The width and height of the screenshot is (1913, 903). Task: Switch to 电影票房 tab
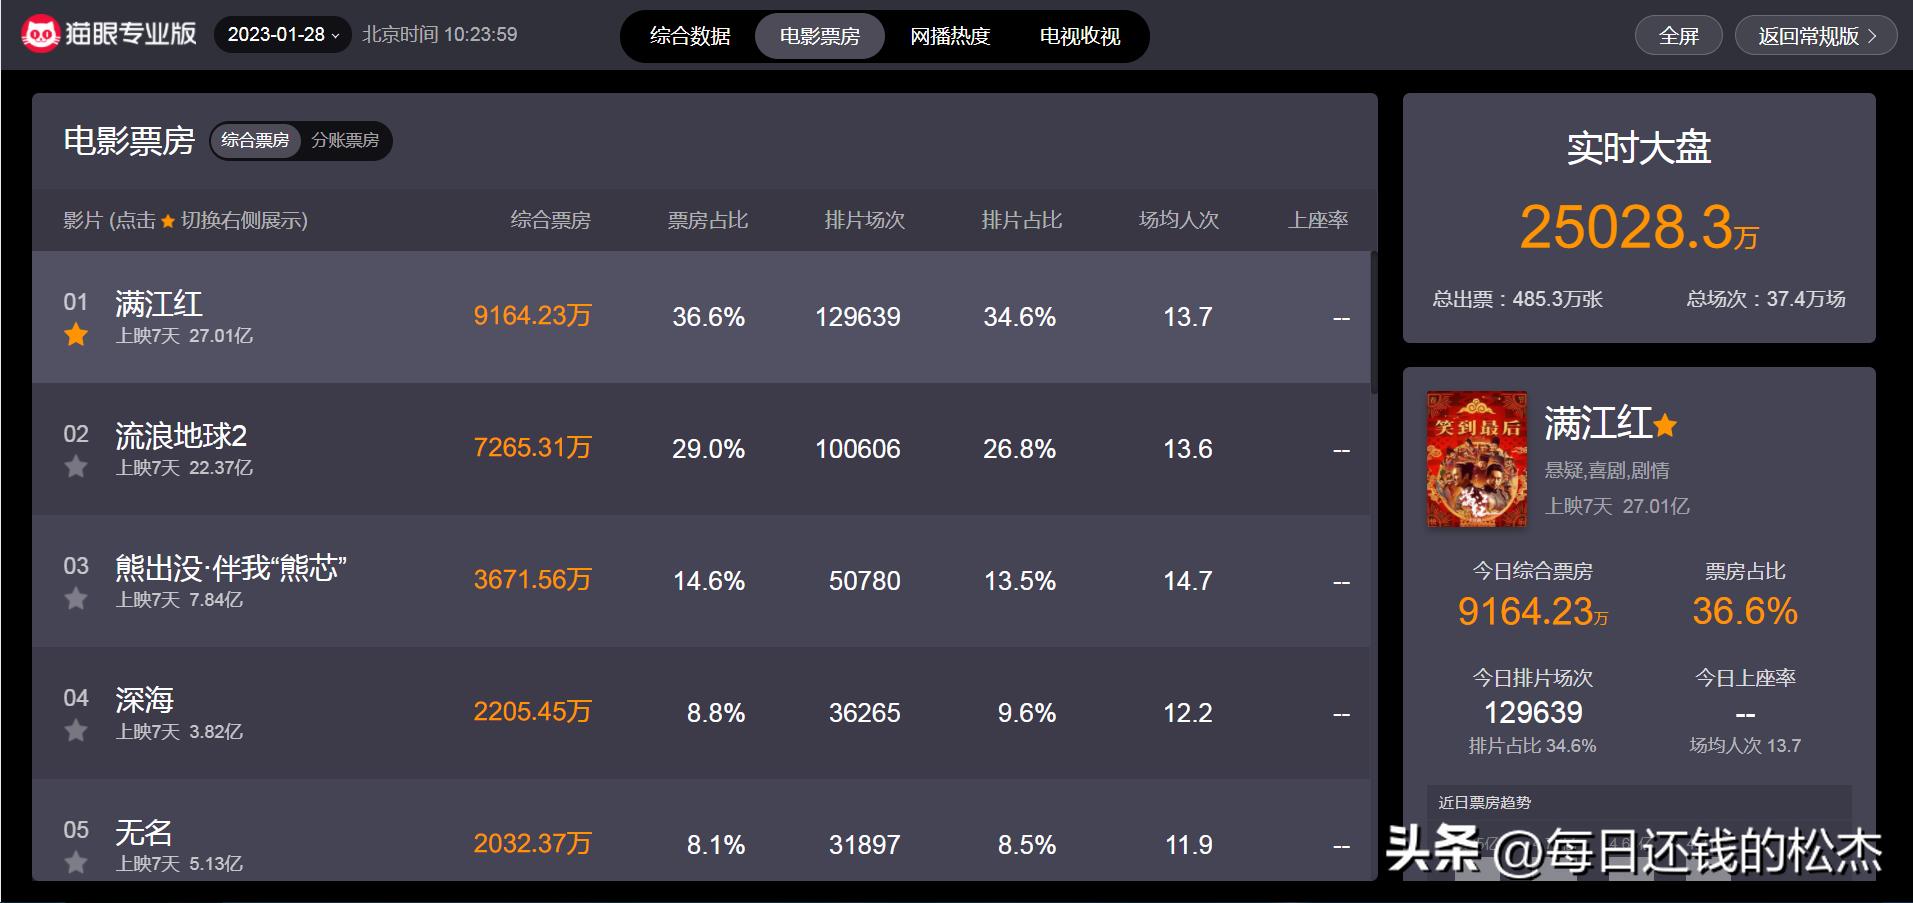click(820, 36)
